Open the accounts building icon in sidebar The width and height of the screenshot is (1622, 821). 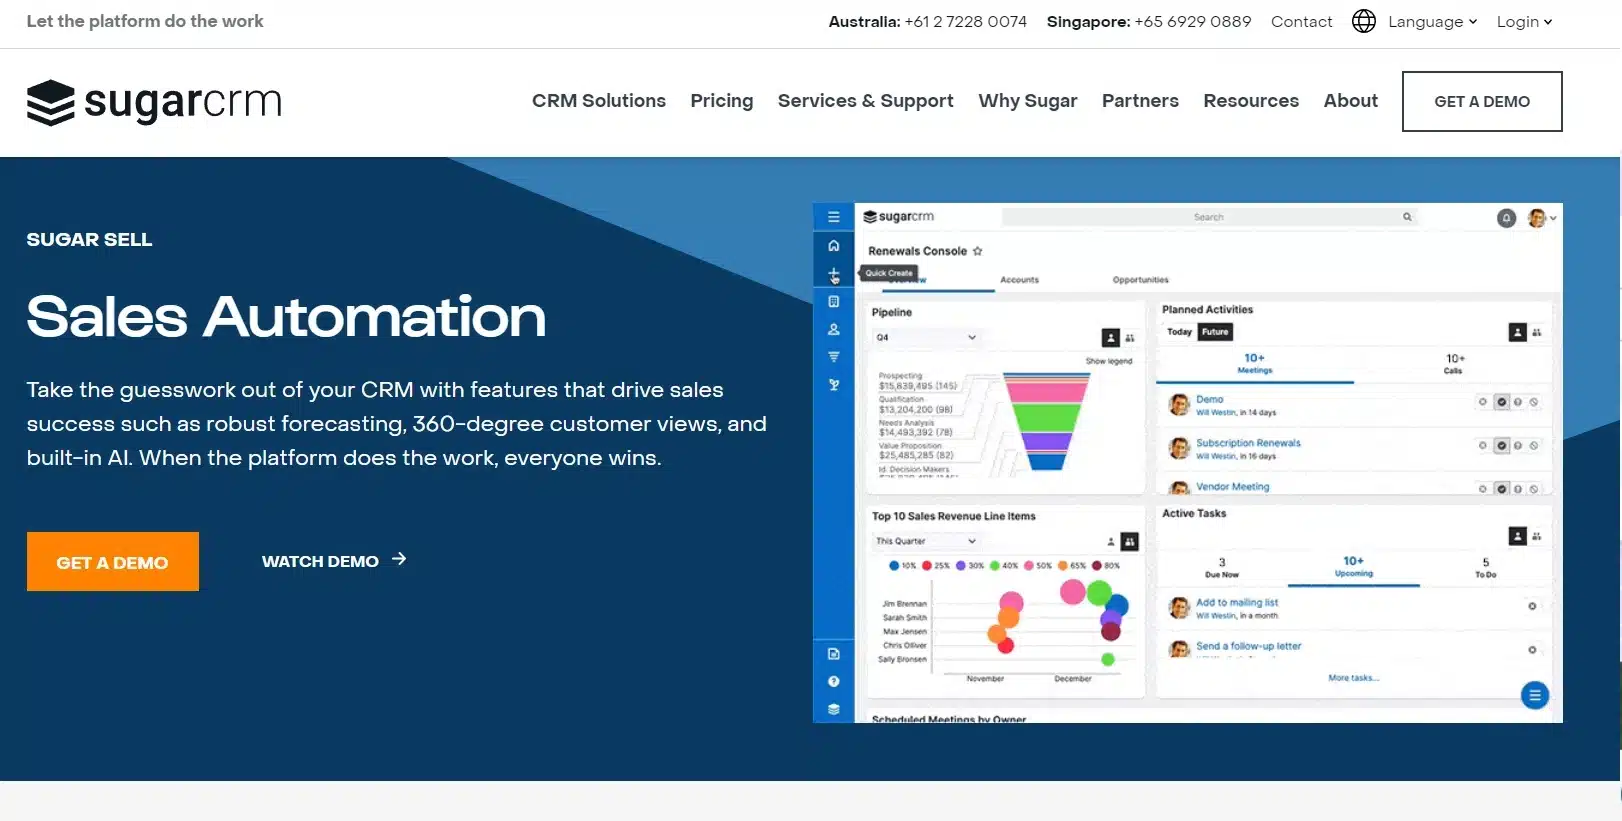833,301
